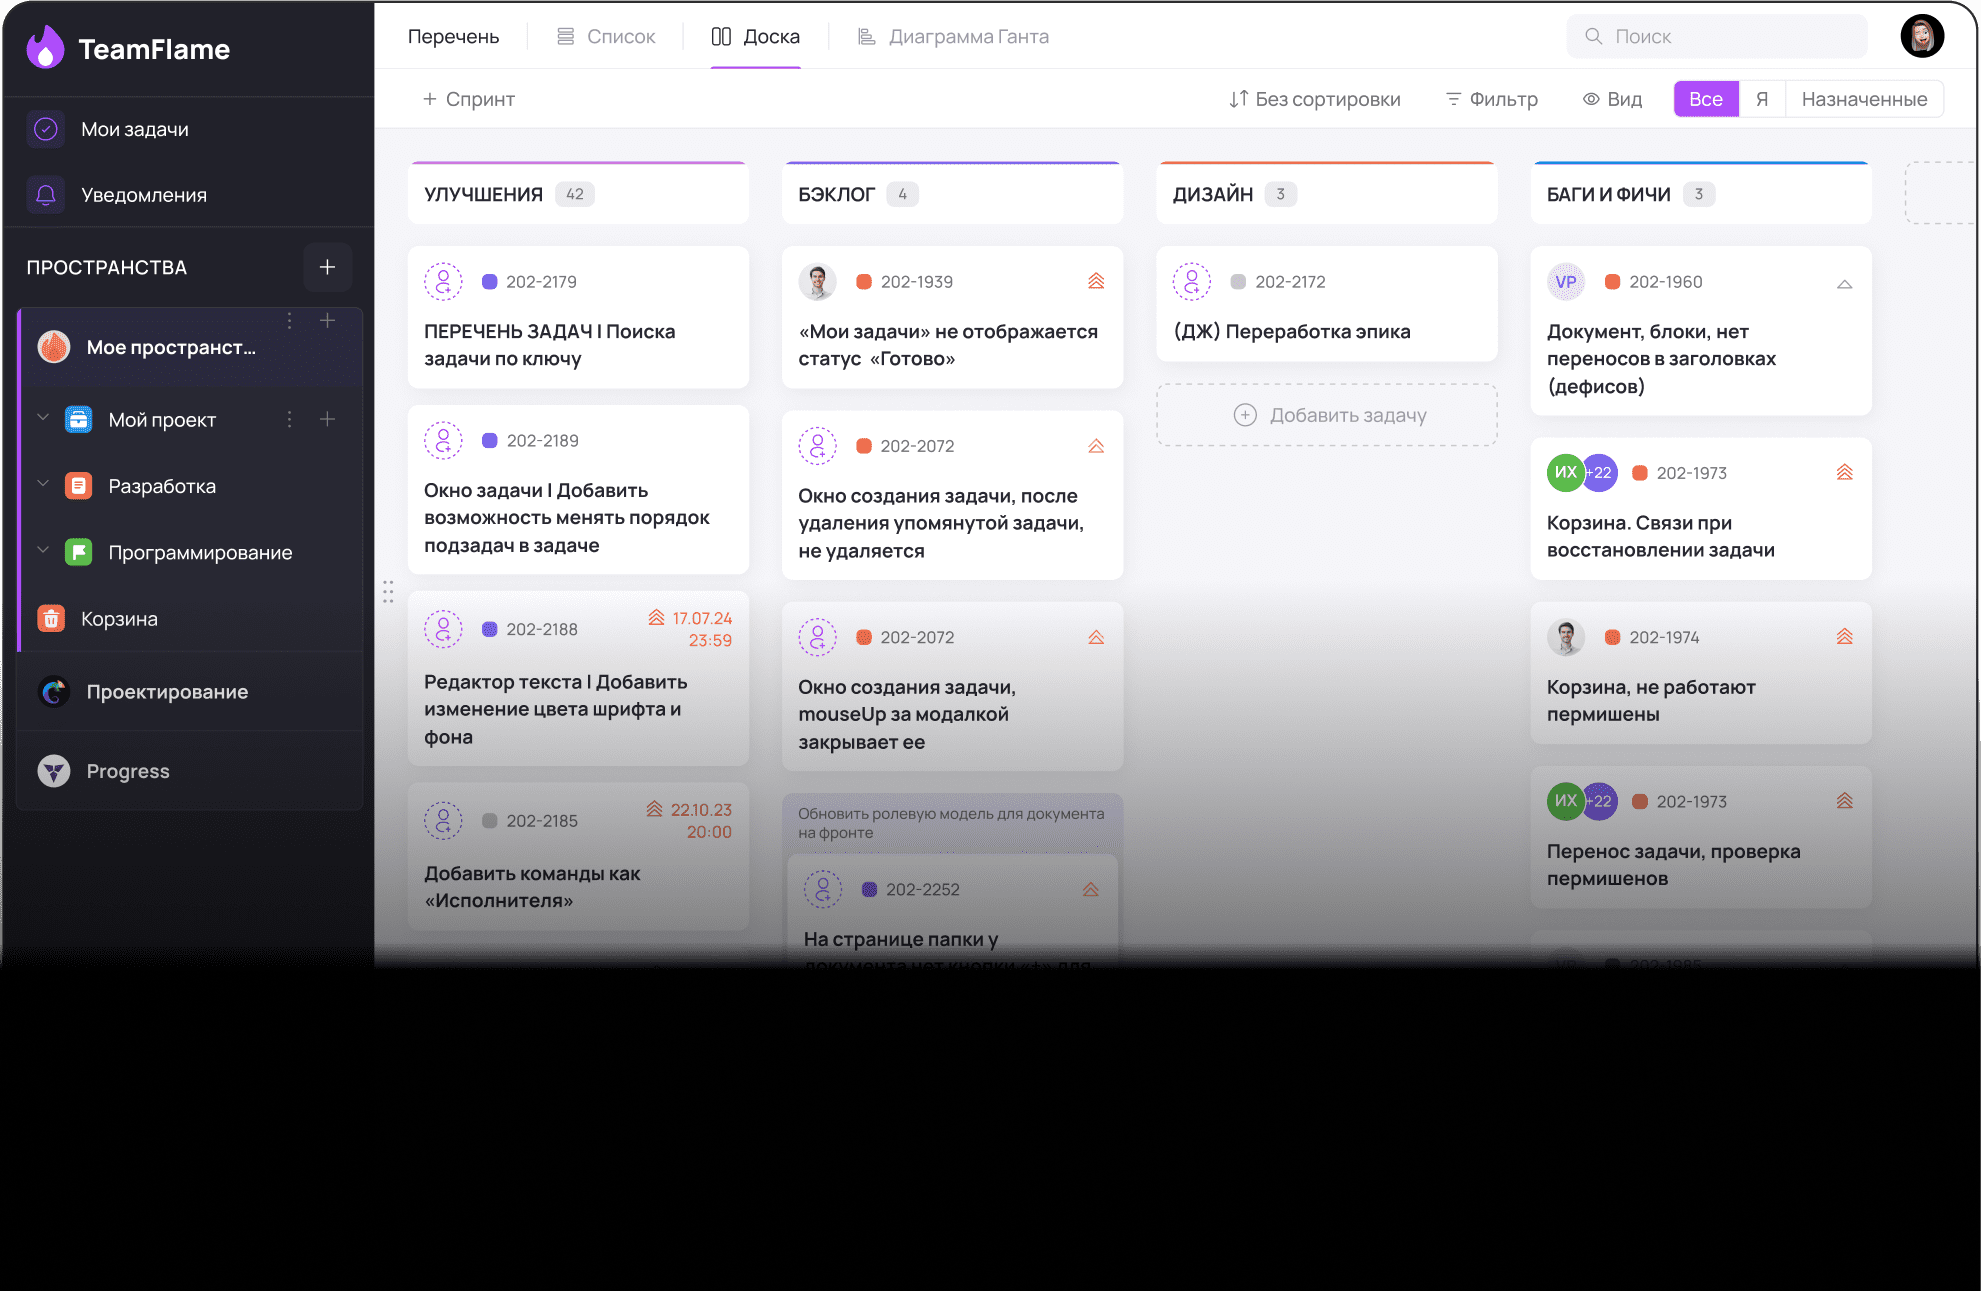Click the TeamFlame flame logo
This screenshot has height=1291, width=1981.
coord(45,48)
